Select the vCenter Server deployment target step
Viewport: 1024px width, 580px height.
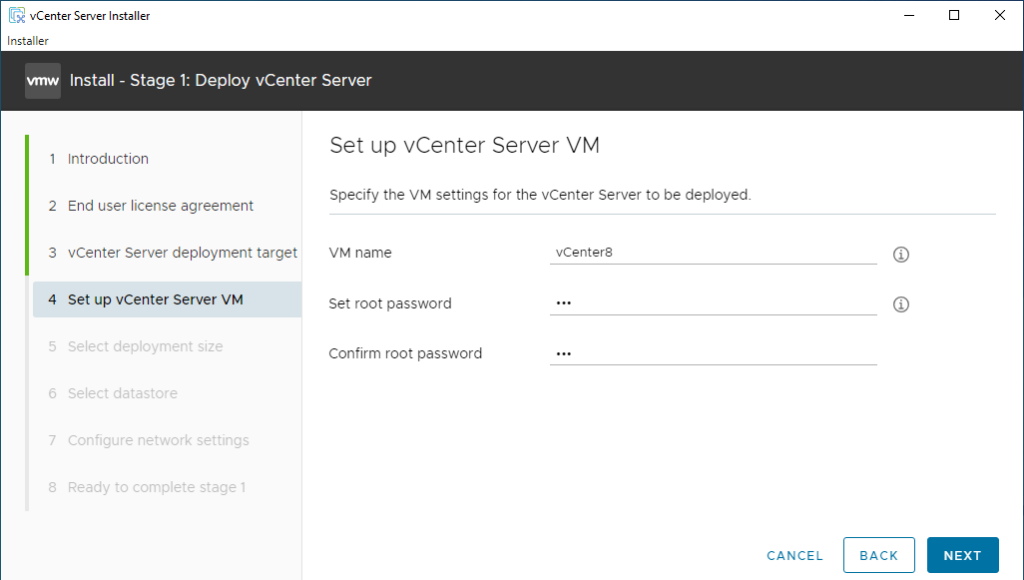[x=182, y=252]
